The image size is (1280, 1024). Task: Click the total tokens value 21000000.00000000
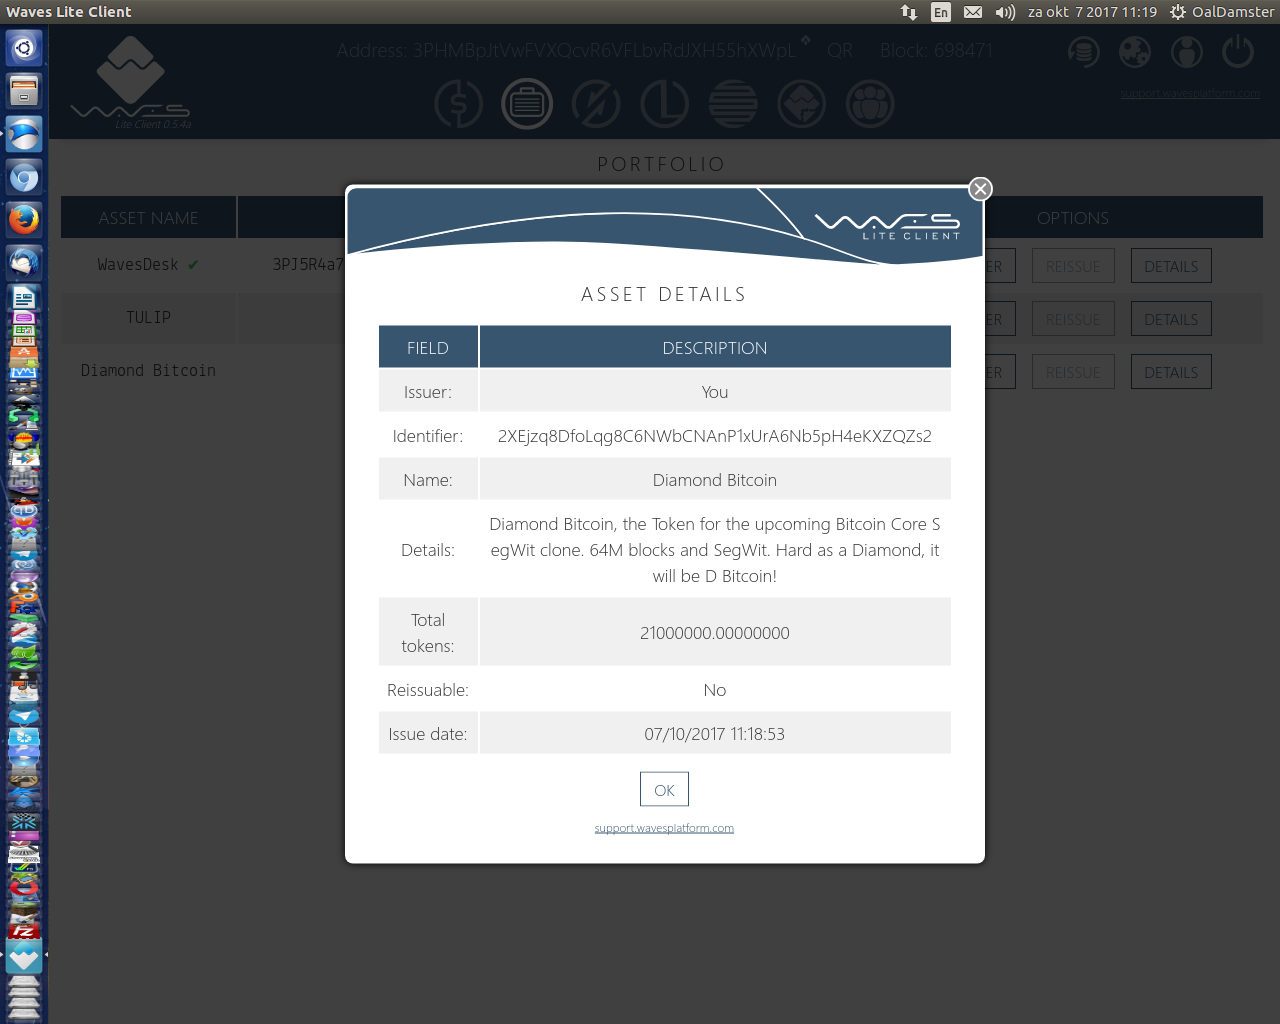pyautogui.click(x=714, y=633)
